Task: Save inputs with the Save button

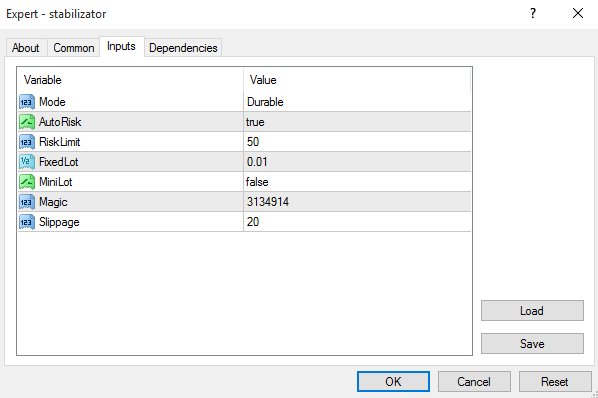Action: (532, 343)
